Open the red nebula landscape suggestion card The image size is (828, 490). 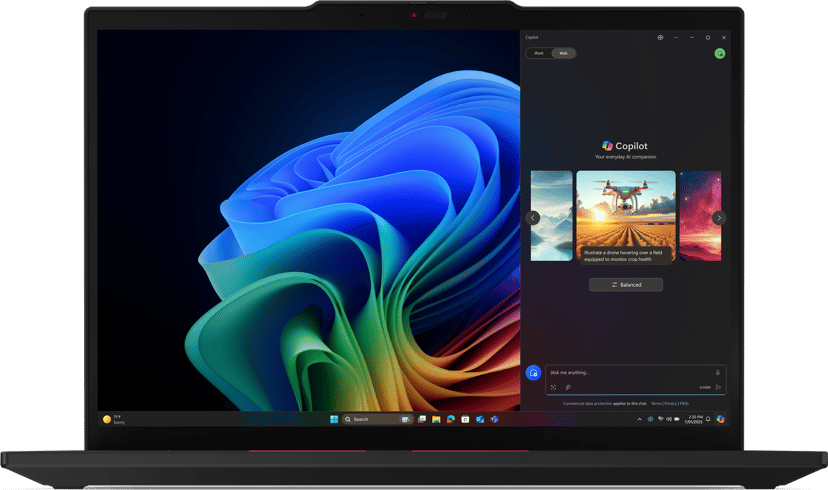tap(700, 216)
